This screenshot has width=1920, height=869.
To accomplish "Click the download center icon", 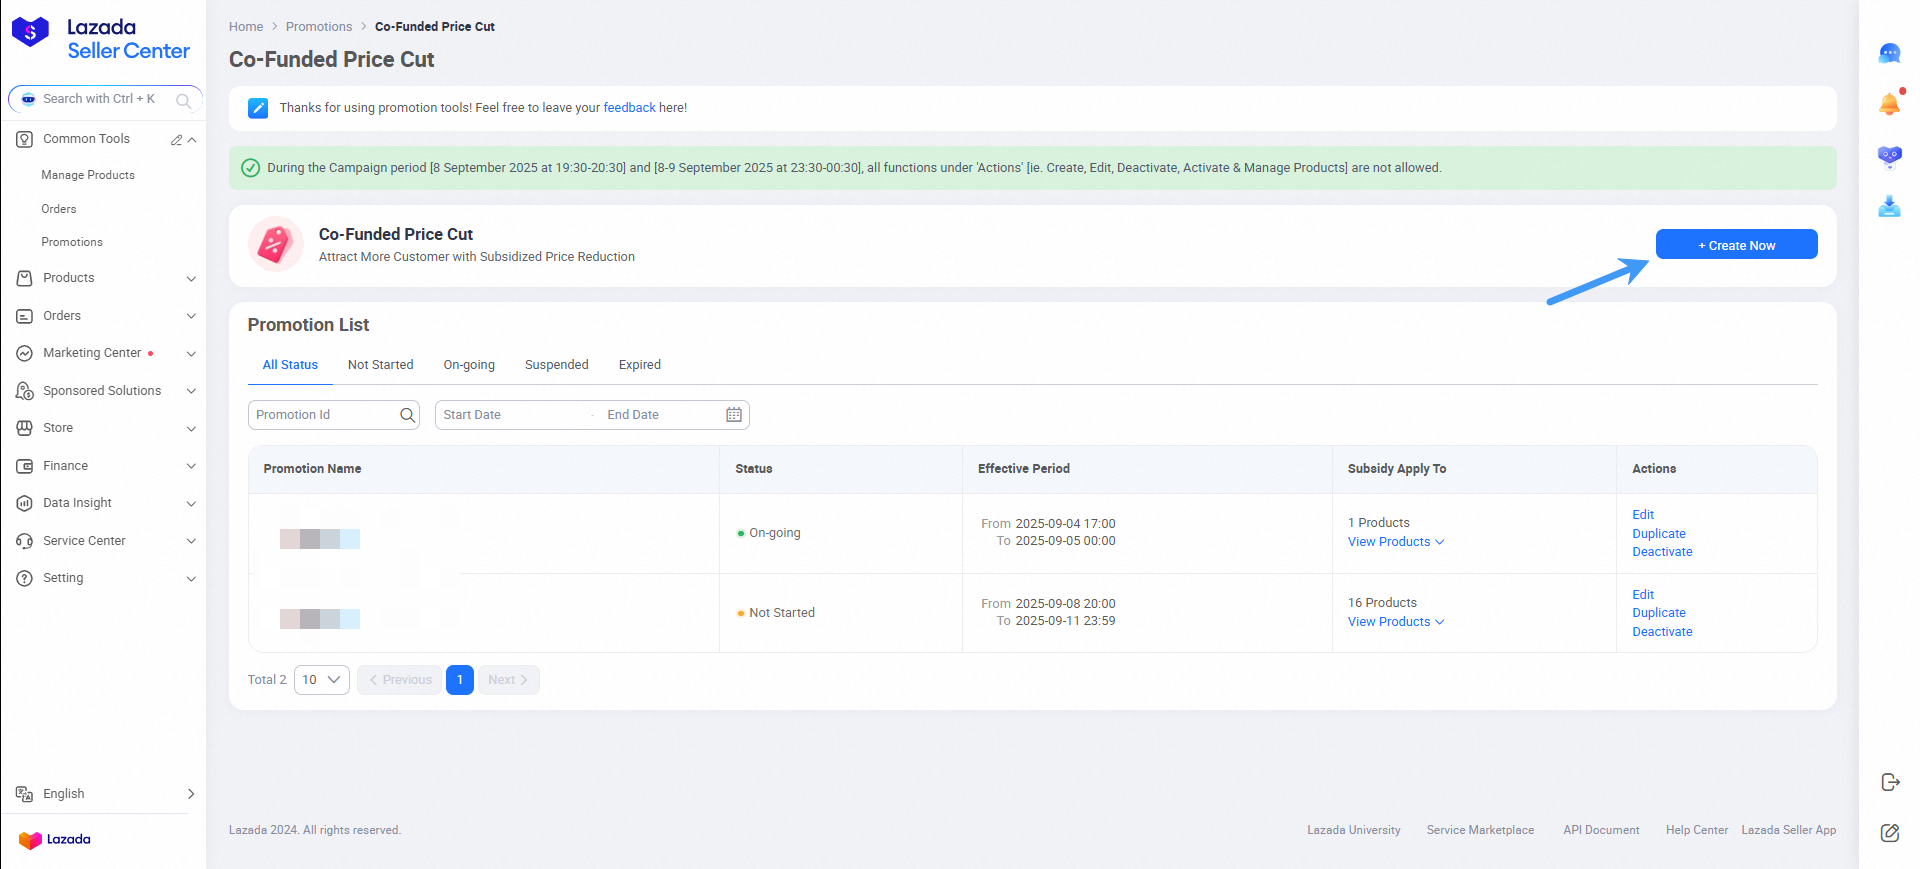I will (1889, 207).
